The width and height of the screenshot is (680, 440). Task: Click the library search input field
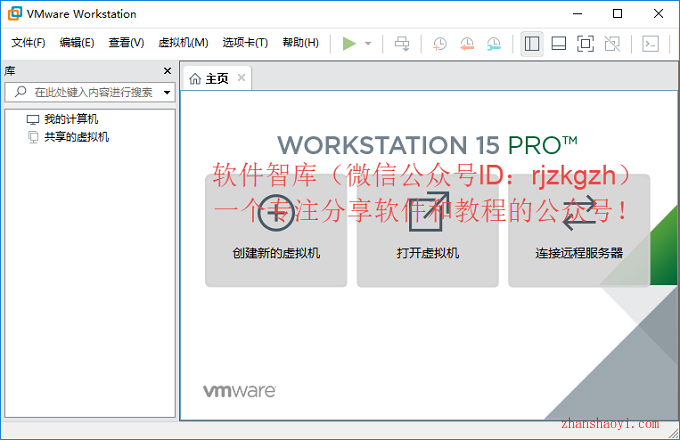[x=90, y=92]
